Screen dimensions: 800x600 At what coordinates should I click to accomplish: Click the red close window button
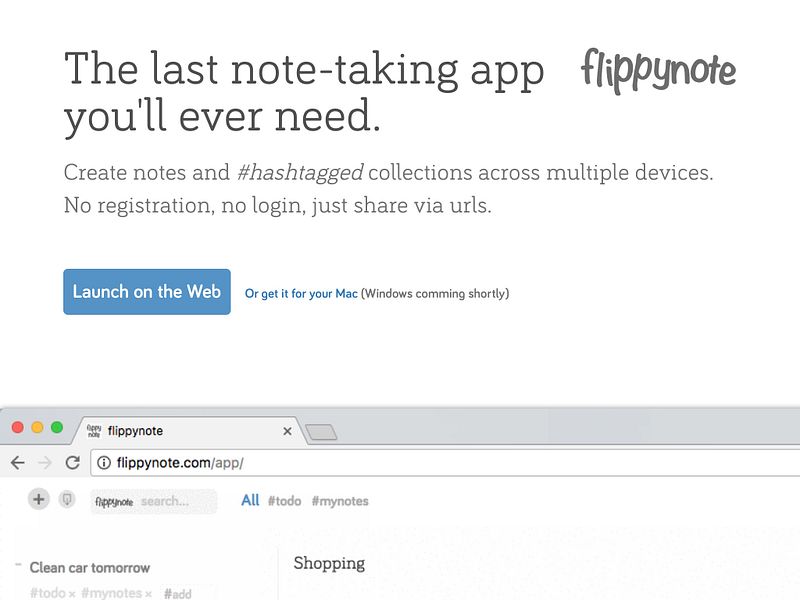coord(18,428)
